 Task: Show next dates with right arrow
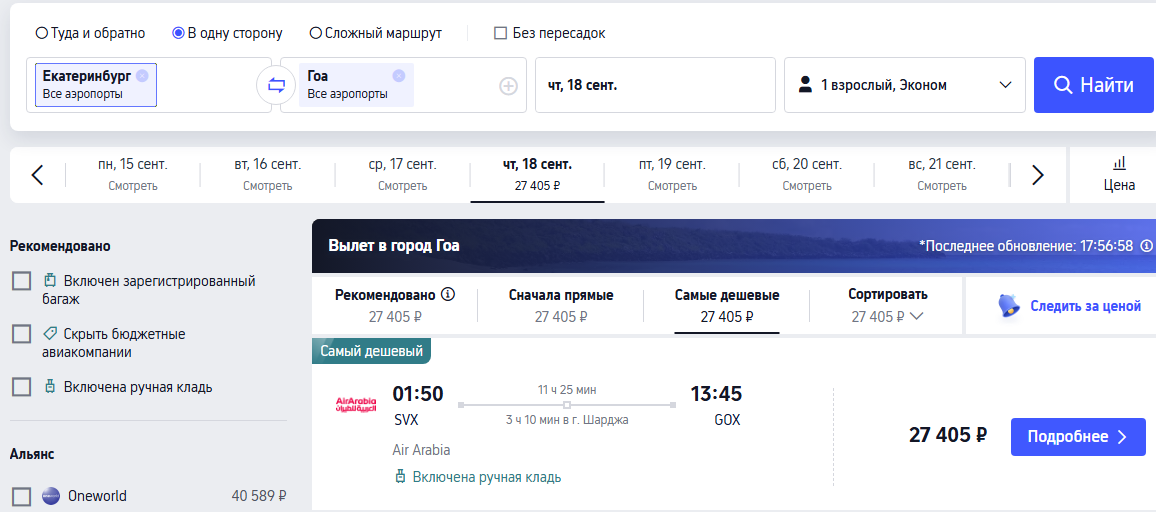click(1038, 175)
